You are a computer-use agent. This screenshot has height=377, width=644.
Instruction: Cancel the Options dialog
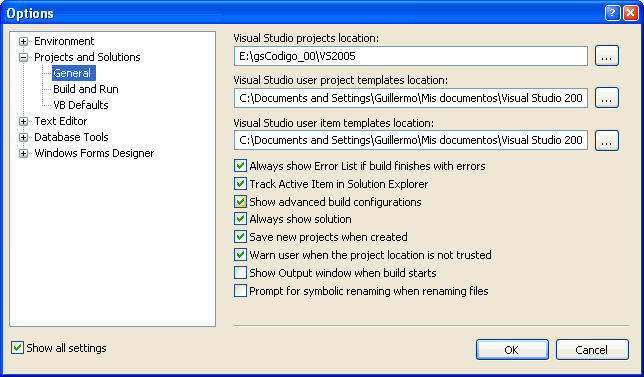click(x=592, y=349)
